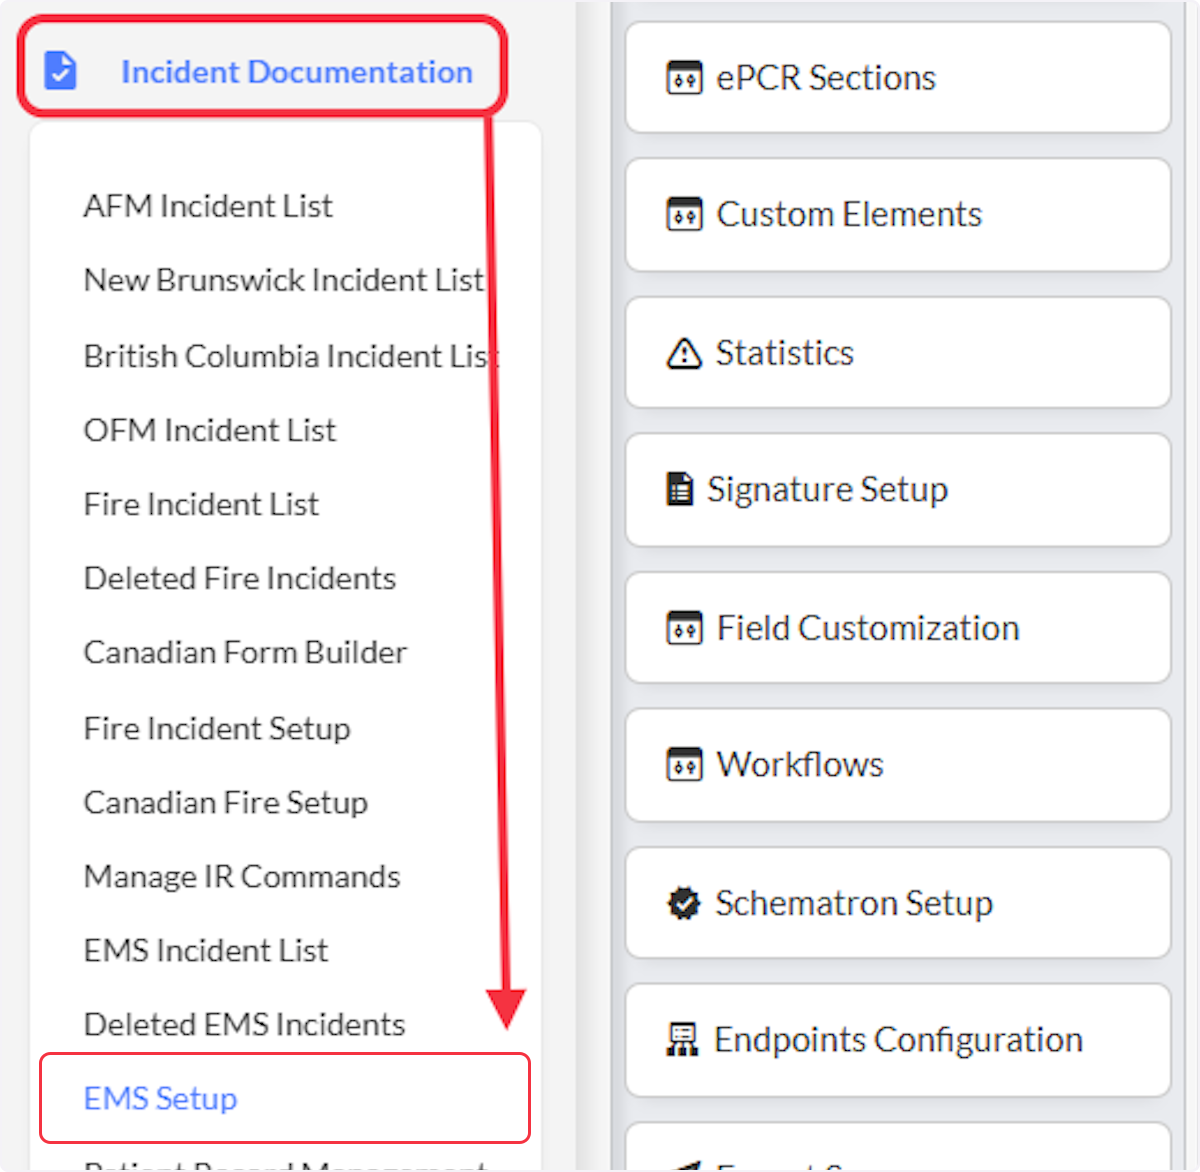The height and width of the screenshot is (1172, 1200).
Task: Open Manage IR Commands
Action: 242,876
